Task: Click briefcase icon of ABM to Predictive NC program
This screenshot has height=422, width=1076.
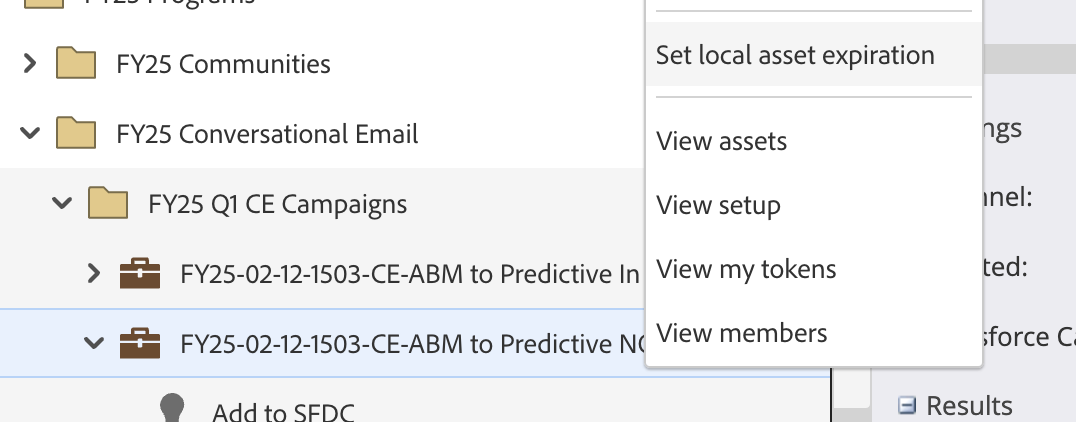Action: [140, 343]
